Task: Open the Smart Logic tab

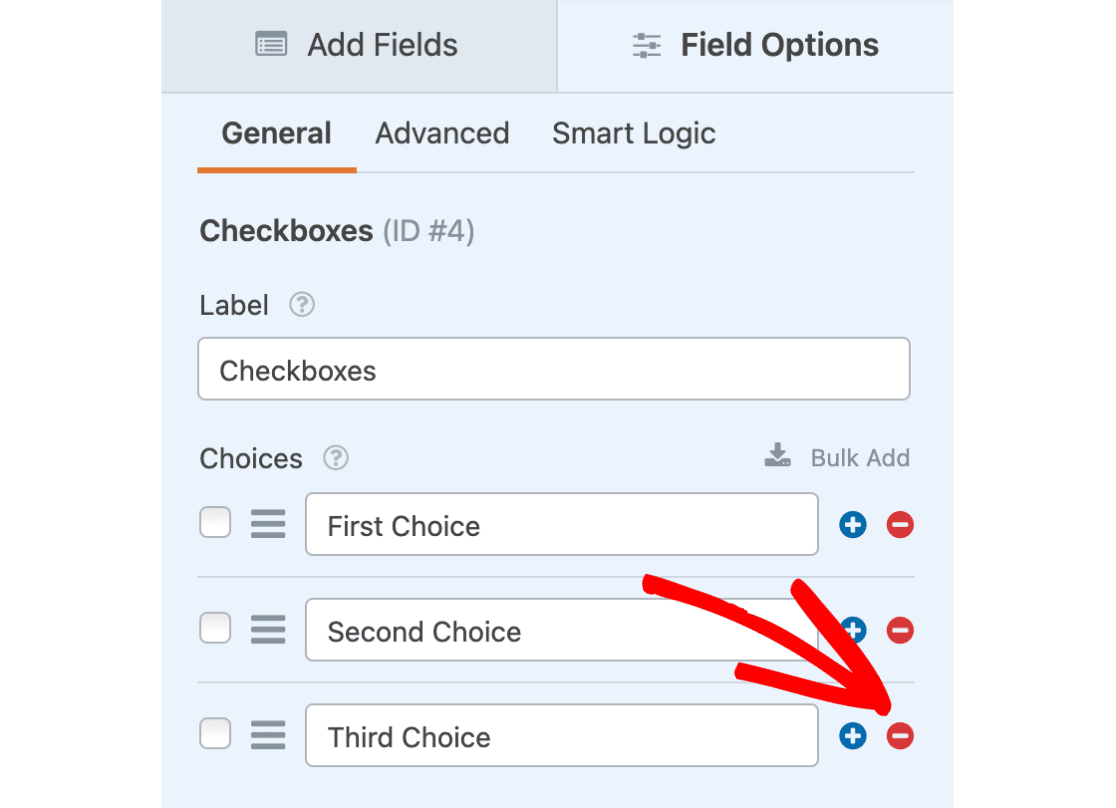Action: click(x=633, y=132)
